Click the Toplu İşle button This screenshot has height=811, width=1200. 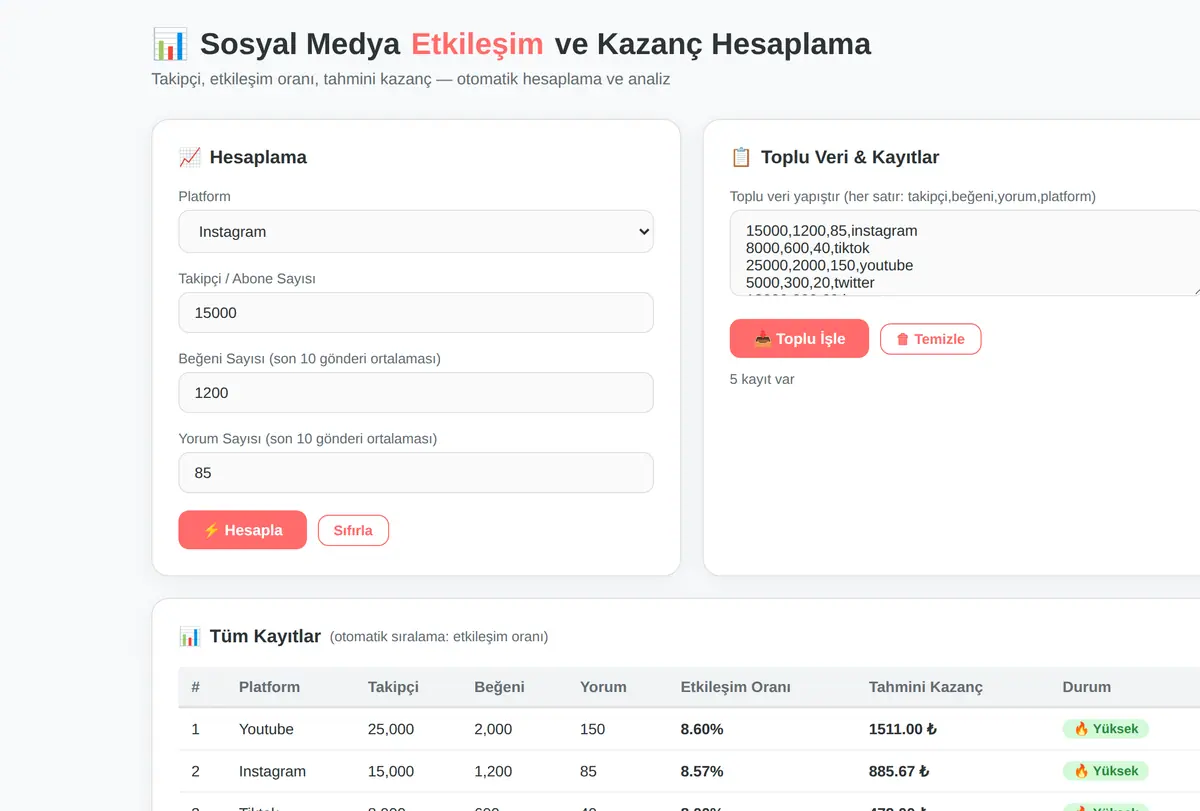pyautogui.click(x=799, y=339)
